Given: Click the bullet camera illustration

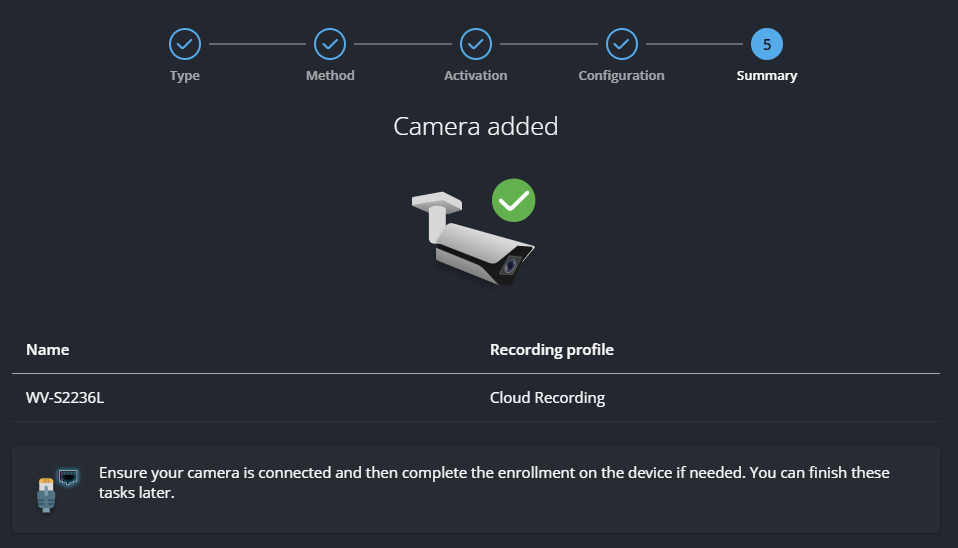Looking at the screenshot, I should 470,242.
